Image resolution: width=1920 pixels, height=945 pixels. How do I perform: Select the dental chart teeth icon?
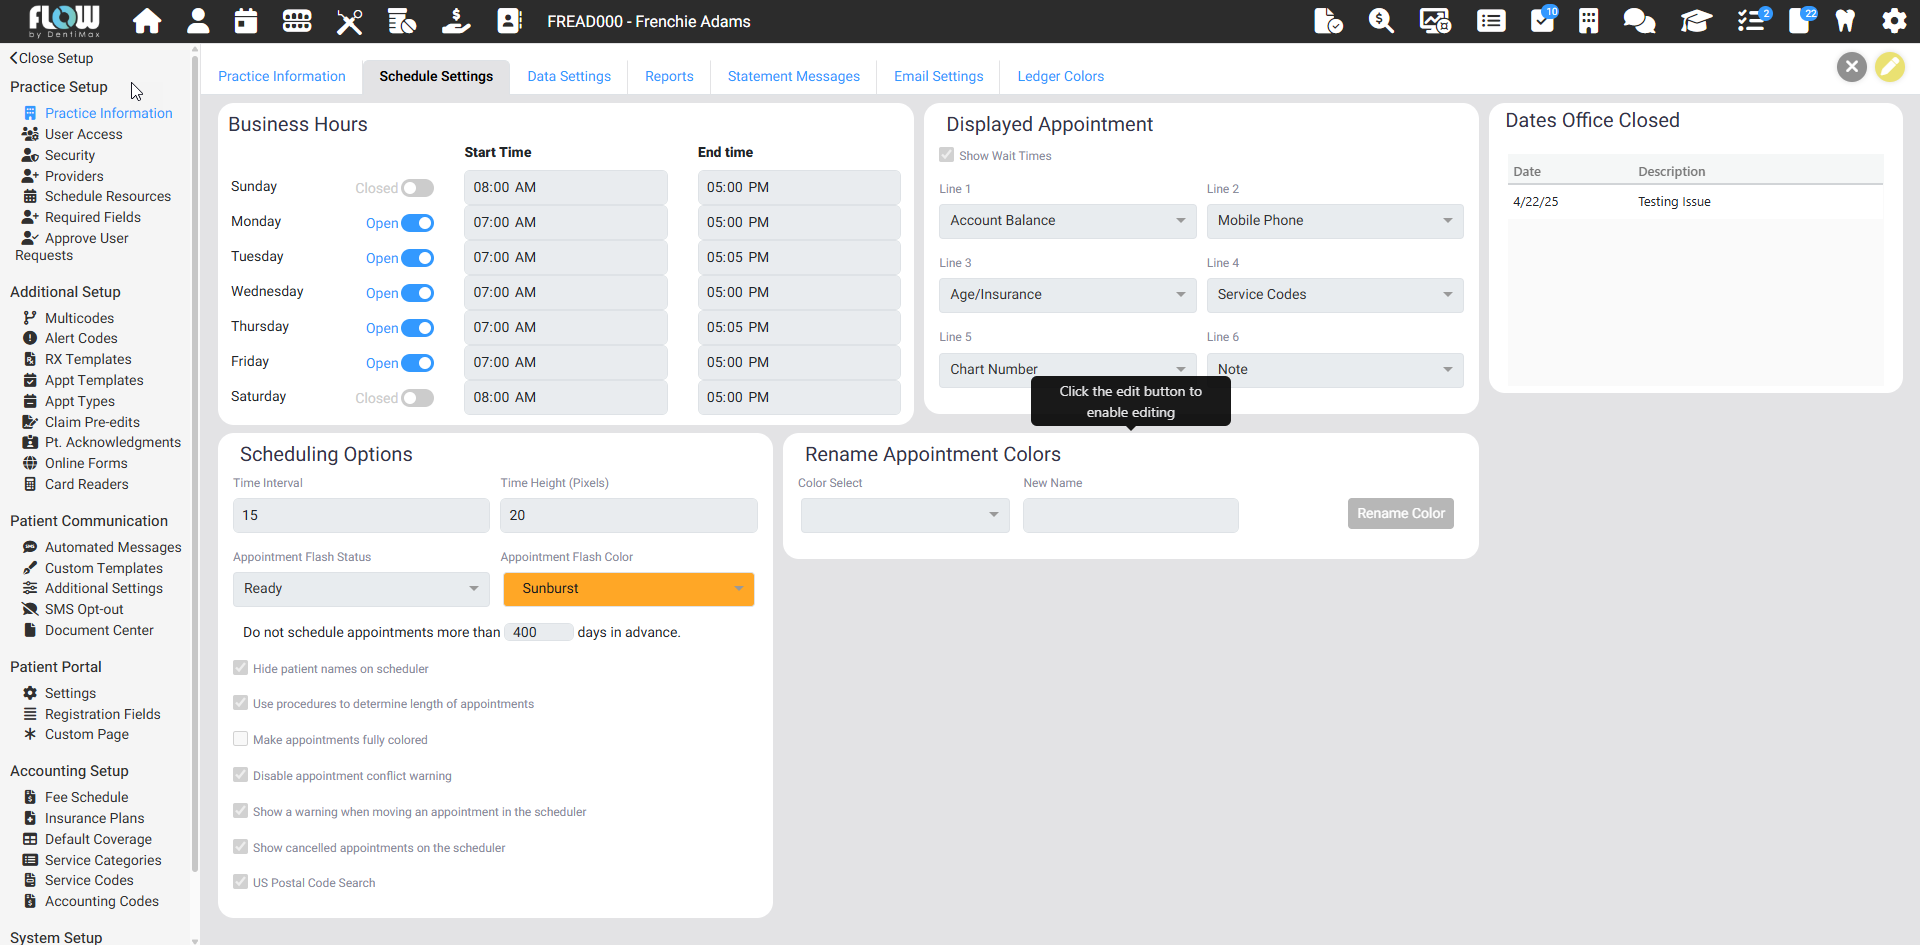click(x=297, y=21)
